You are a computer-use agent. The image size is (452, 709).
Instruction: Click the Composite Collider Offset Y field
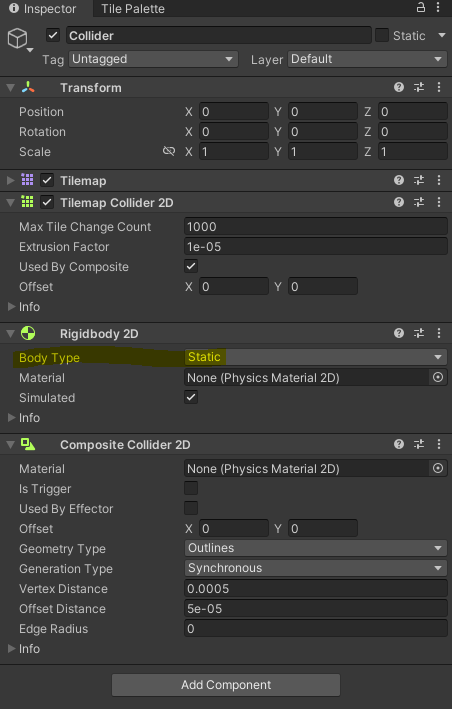[x=323, y=528]
